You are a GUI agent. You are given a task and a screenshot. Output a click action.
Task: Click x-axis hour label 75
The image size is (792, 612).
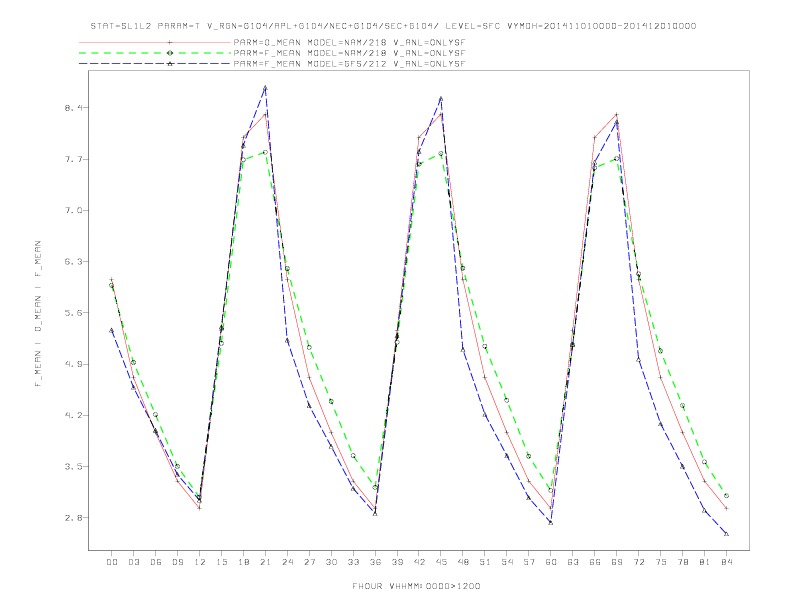coord(661,562)
